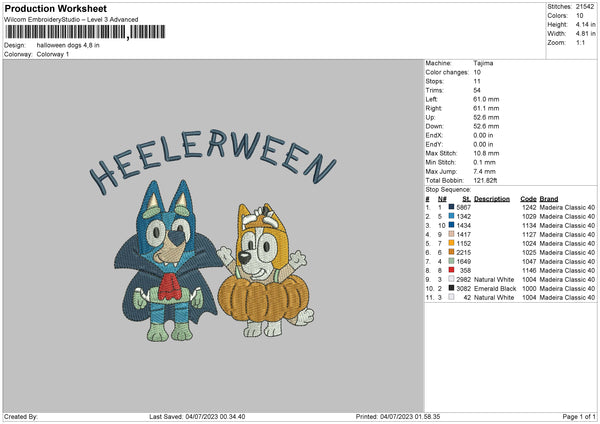Image resolution: width=600 pixels, height=424 pixels.
Task: Click the St. column header
Action: [x=466, y=199]
